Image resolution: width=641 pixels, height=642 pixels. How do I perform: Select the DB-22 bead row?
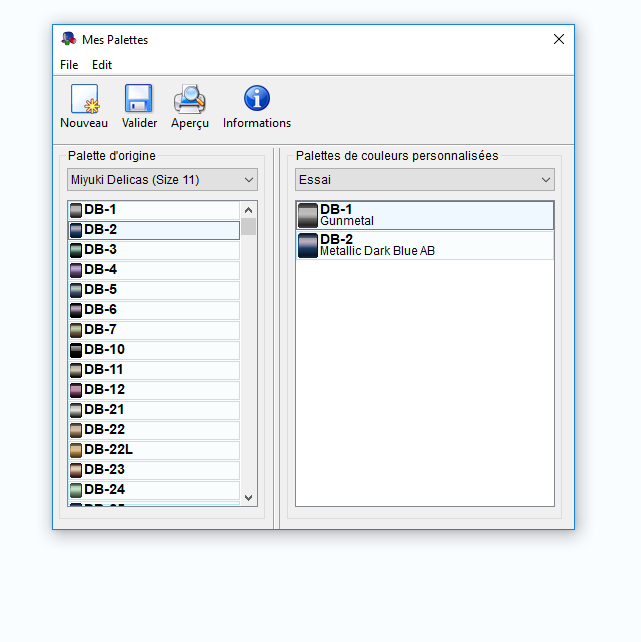(x=154, y=431)
